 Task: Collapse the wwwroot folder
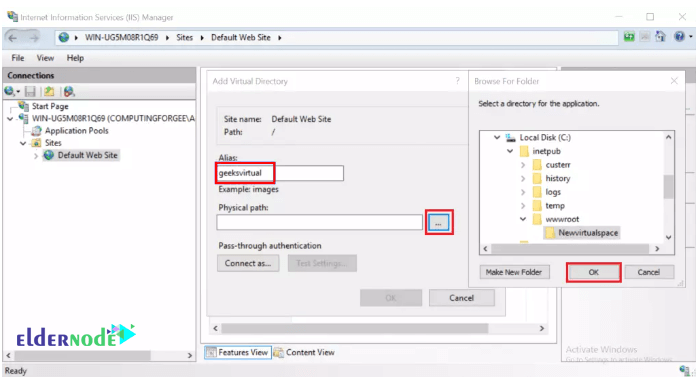point(523,219)
